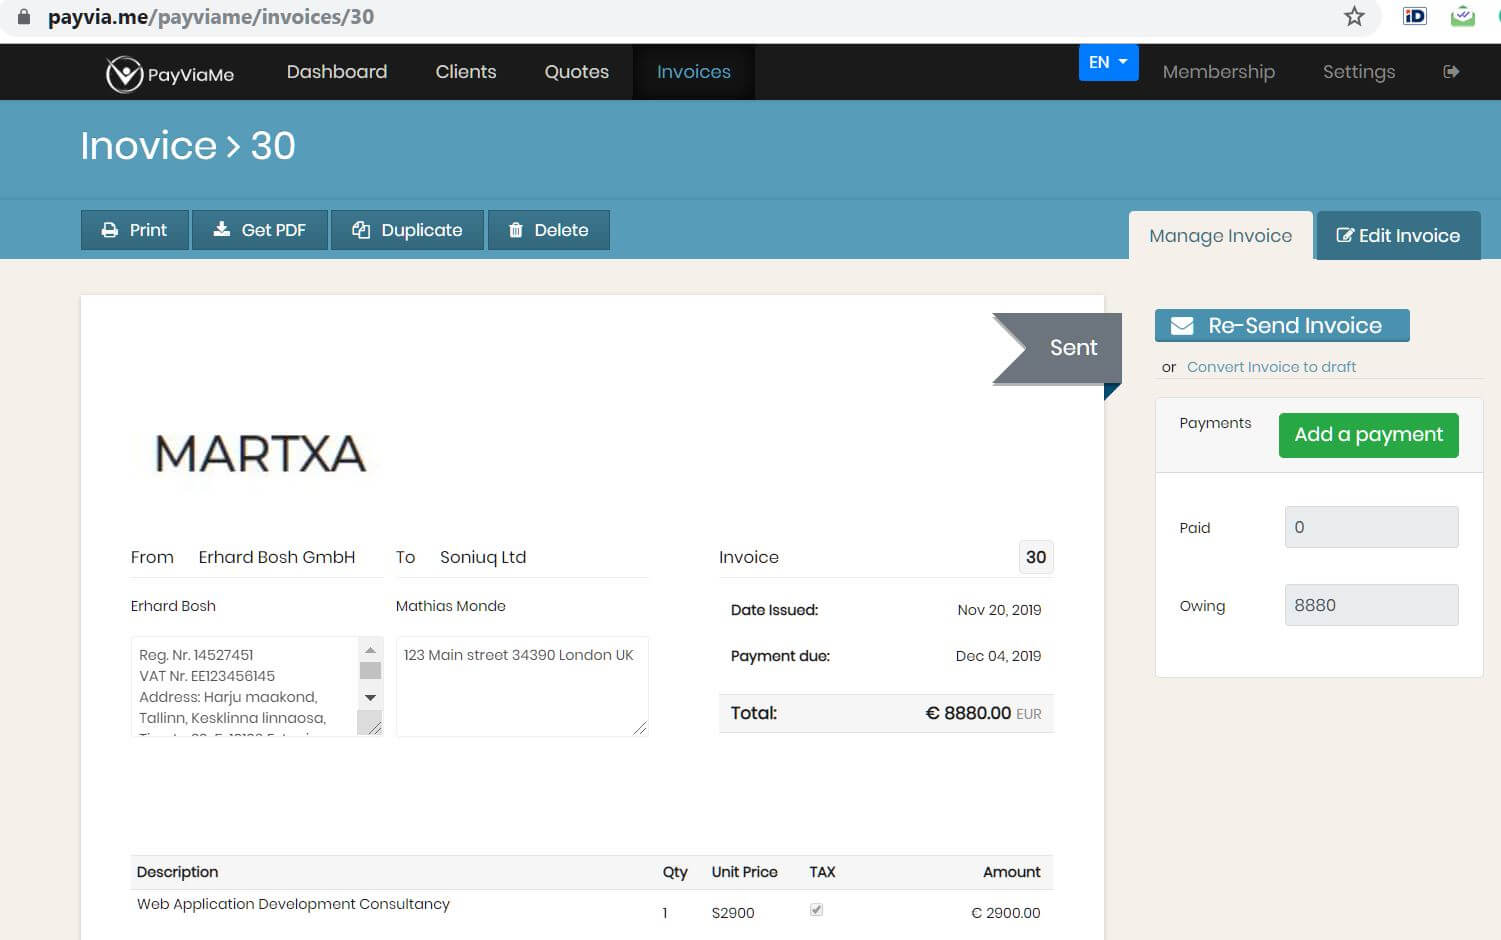Screen dimensions: 1501x940
Task: Click 'Mathias Monde' contact name
Action: 451,606
